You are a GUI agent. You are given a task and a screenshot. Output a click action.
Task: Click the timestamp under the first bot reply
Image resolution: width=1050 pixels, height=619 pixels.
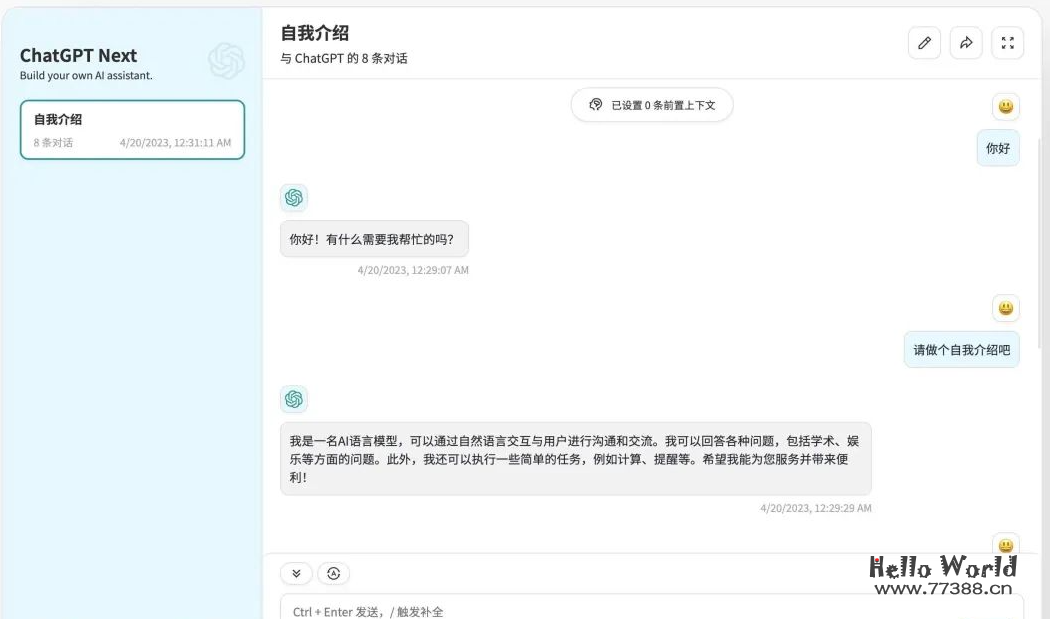[x=413, y=269]
